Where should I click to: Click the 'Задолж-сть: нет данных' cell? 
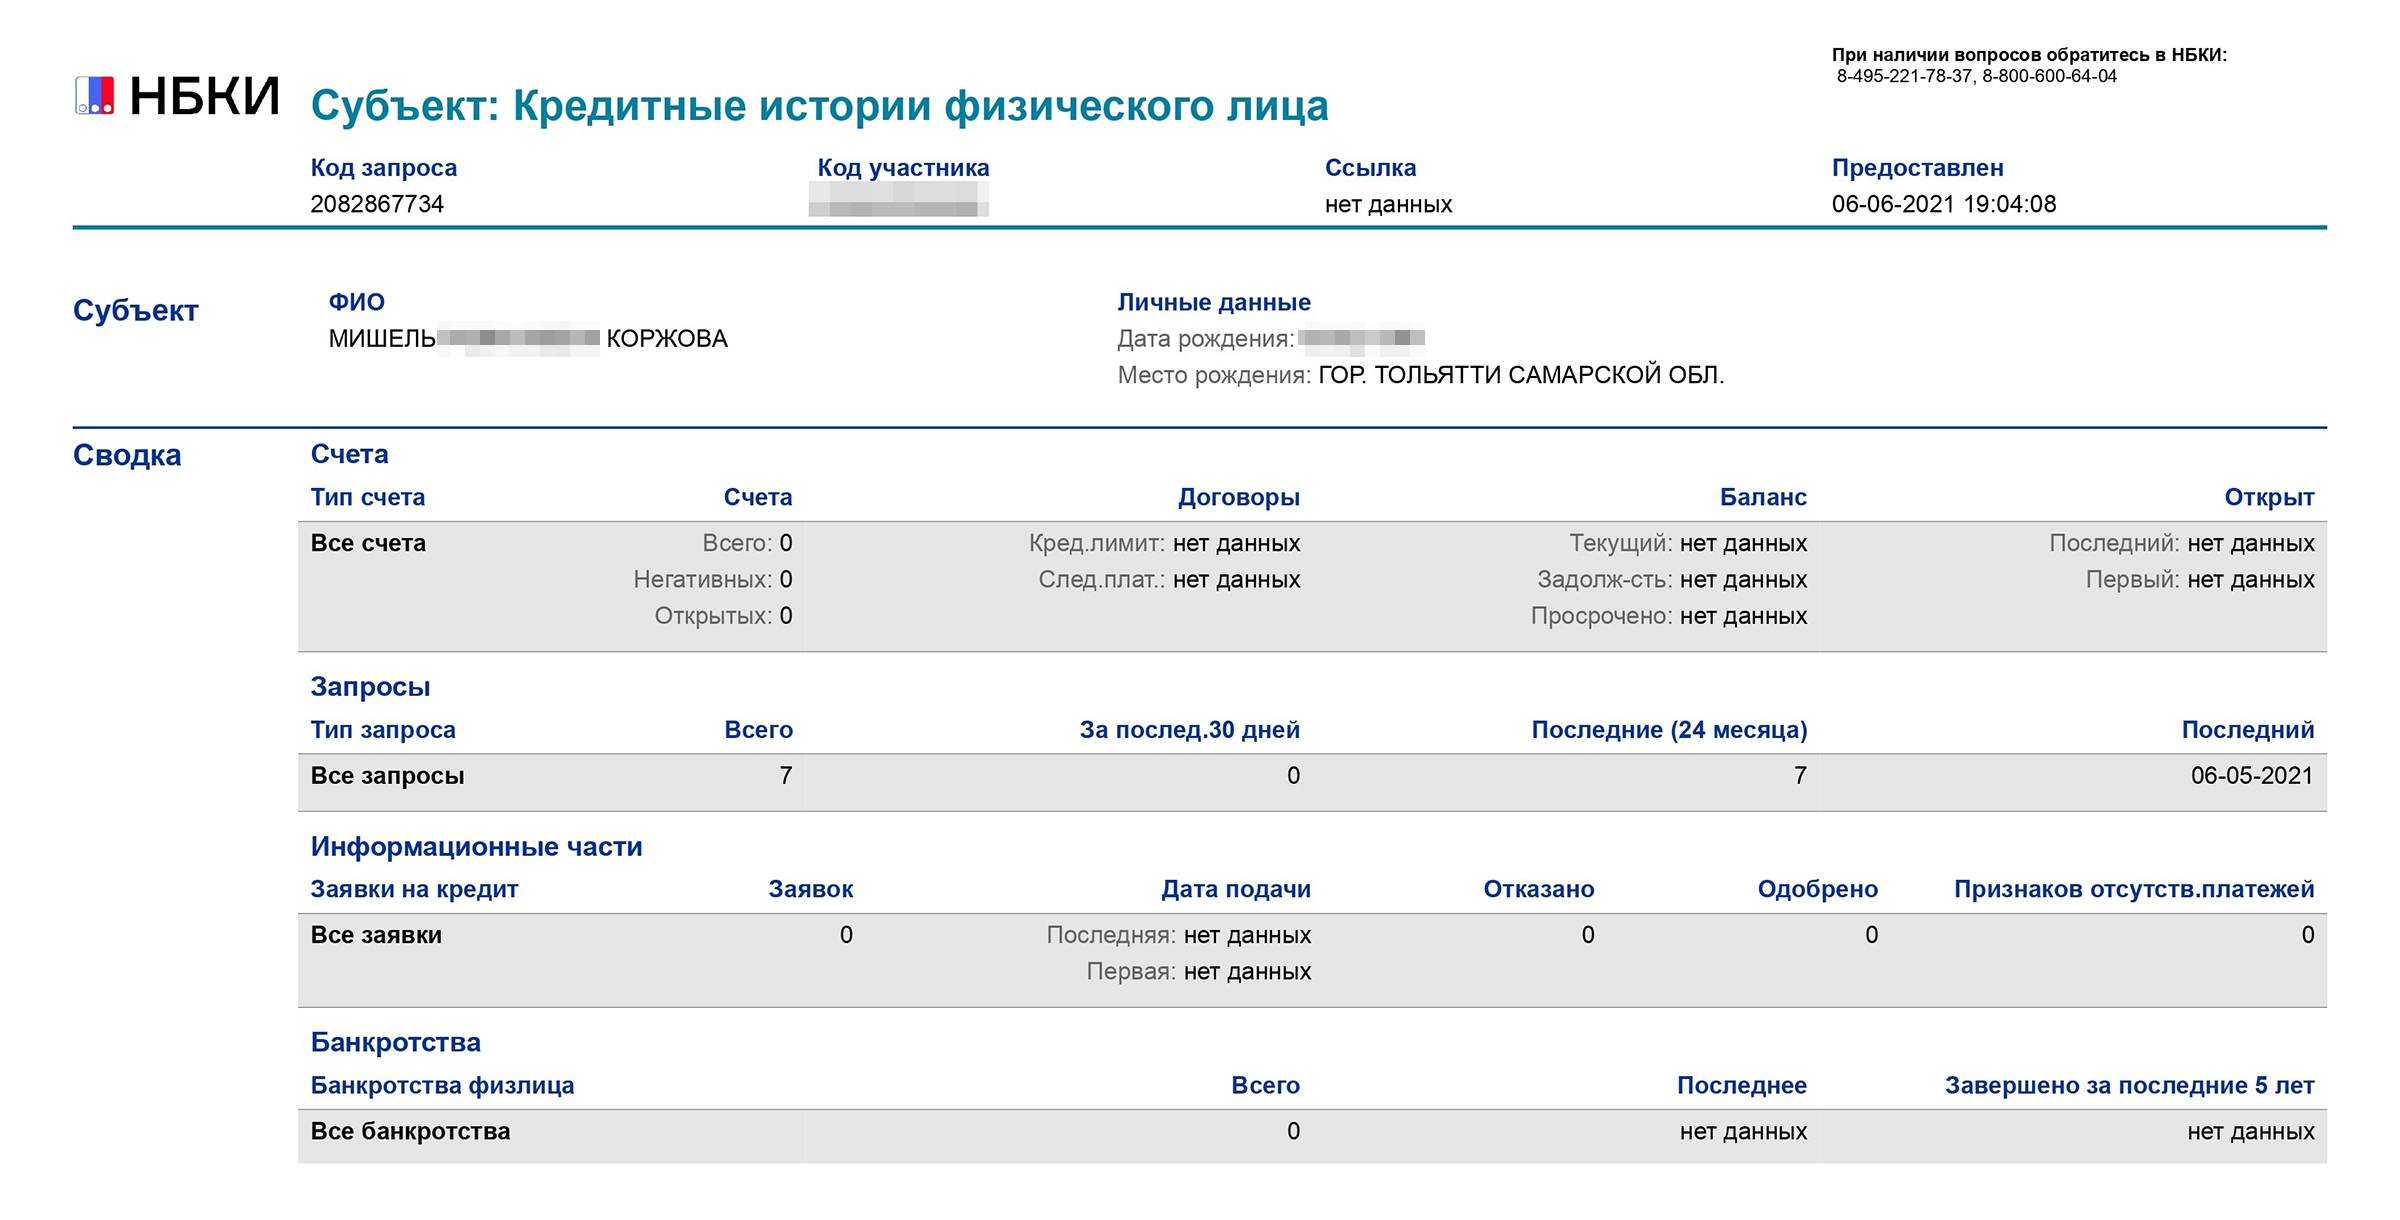pyautogui.click(x=1672, y=579)
